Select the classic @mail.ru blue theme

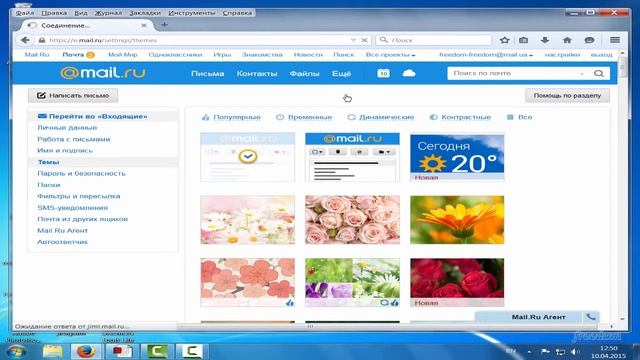point(352,157)
